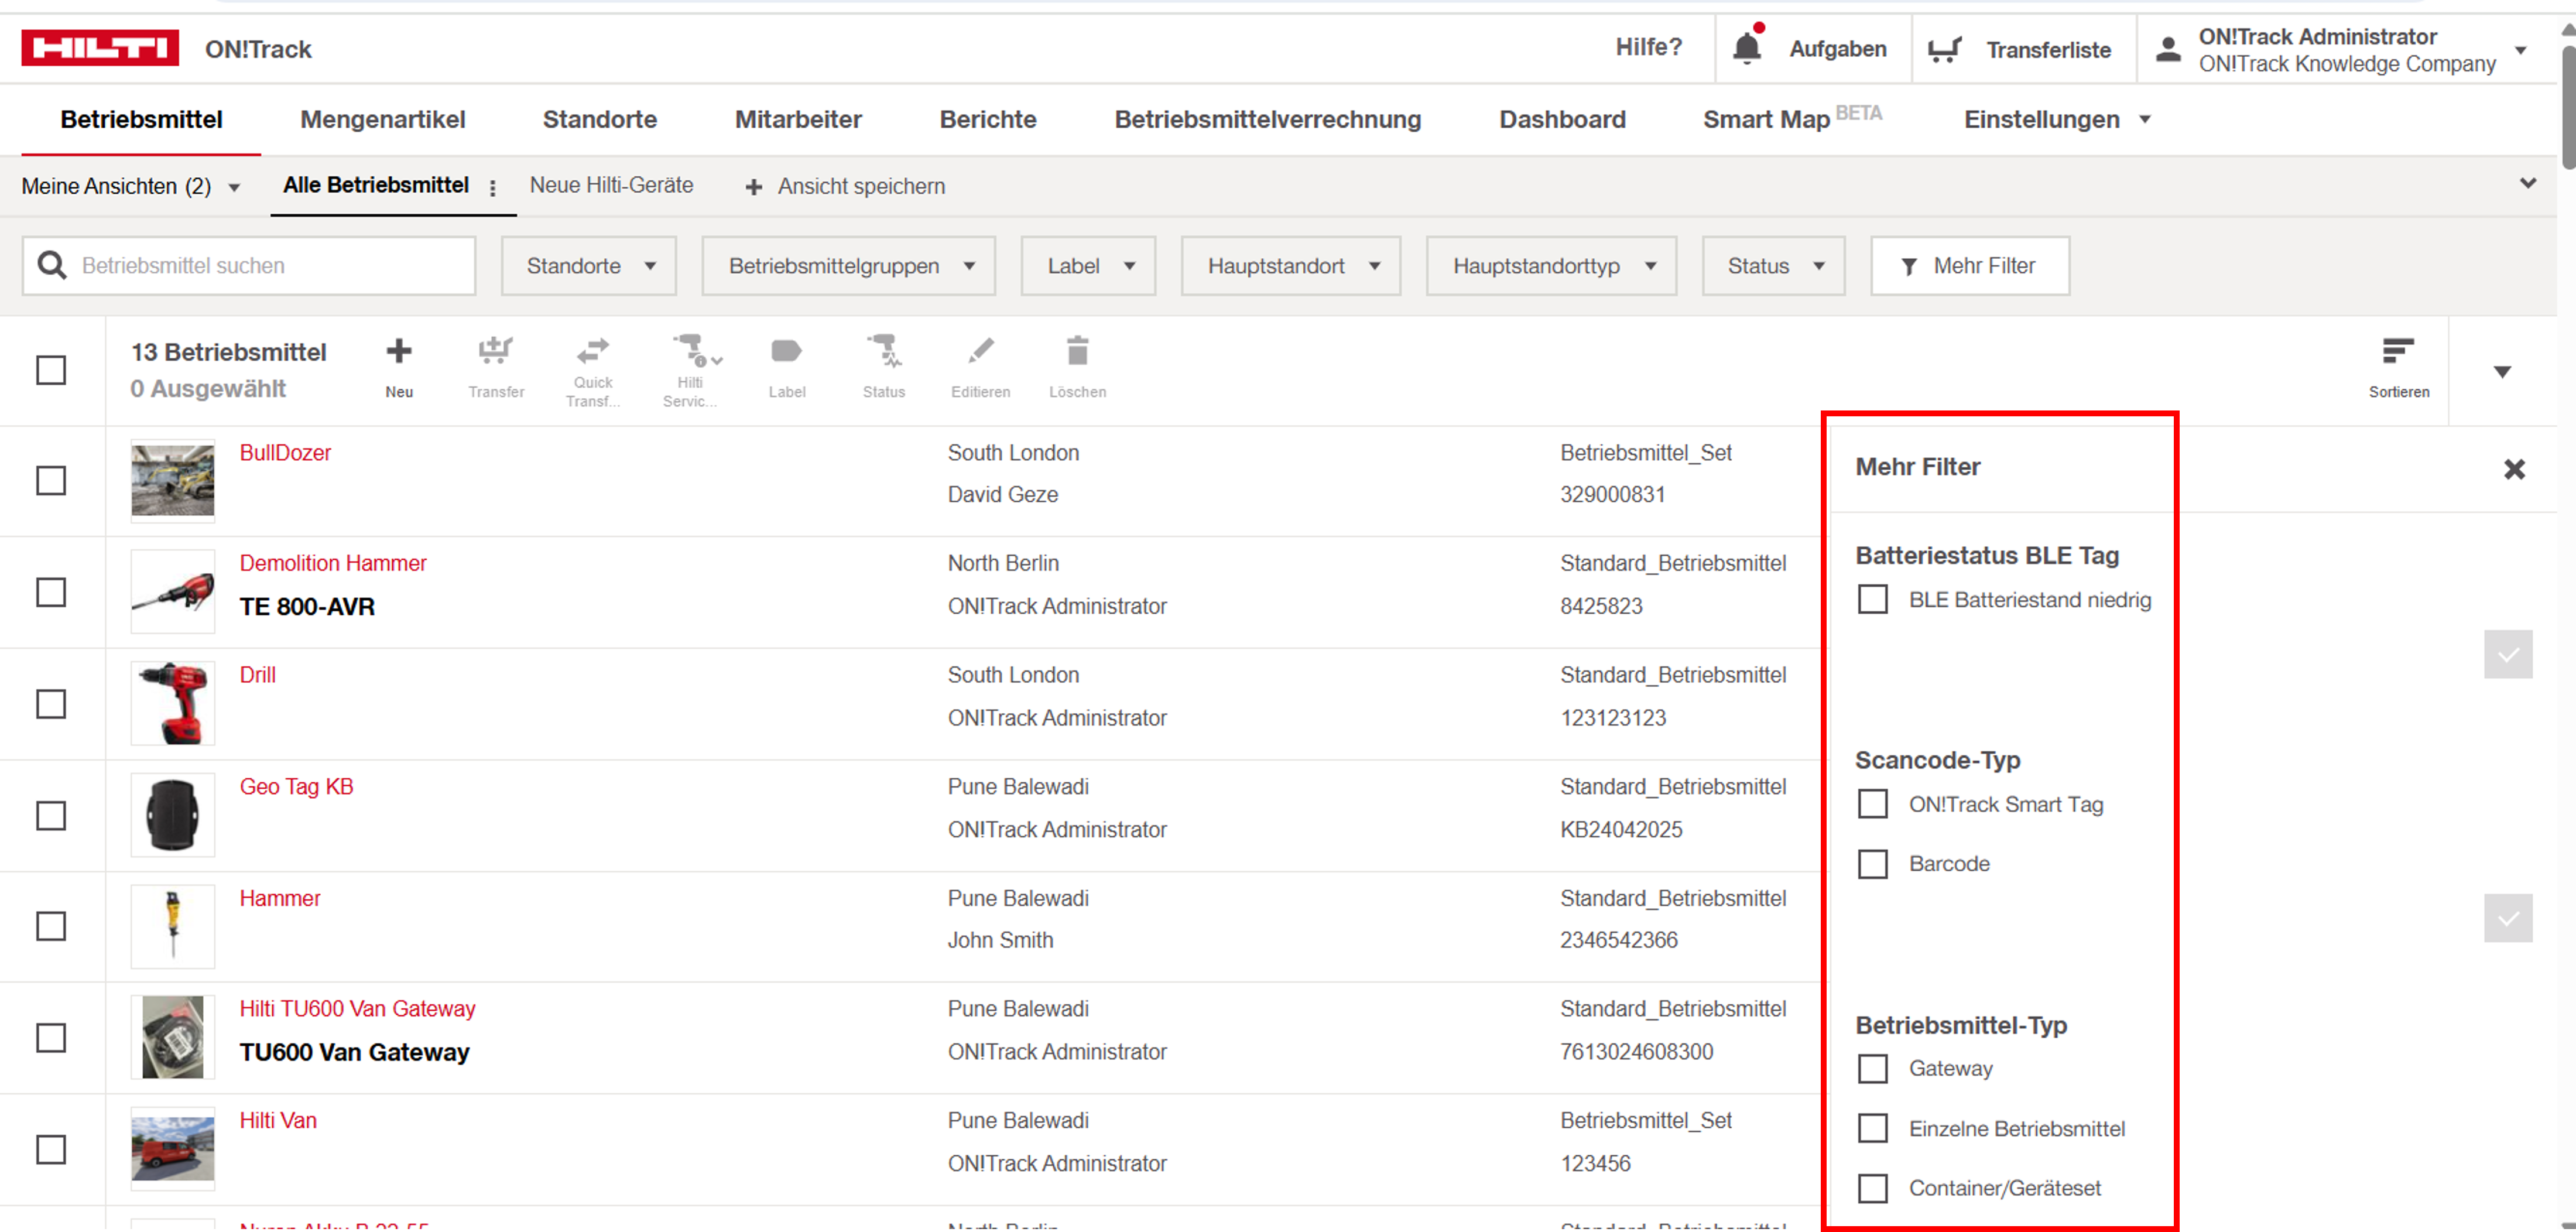Viewport: 2576px width, 1232px height.
Task: Click the Demolition Hammer thumbnail
Action: coord(173,591)
